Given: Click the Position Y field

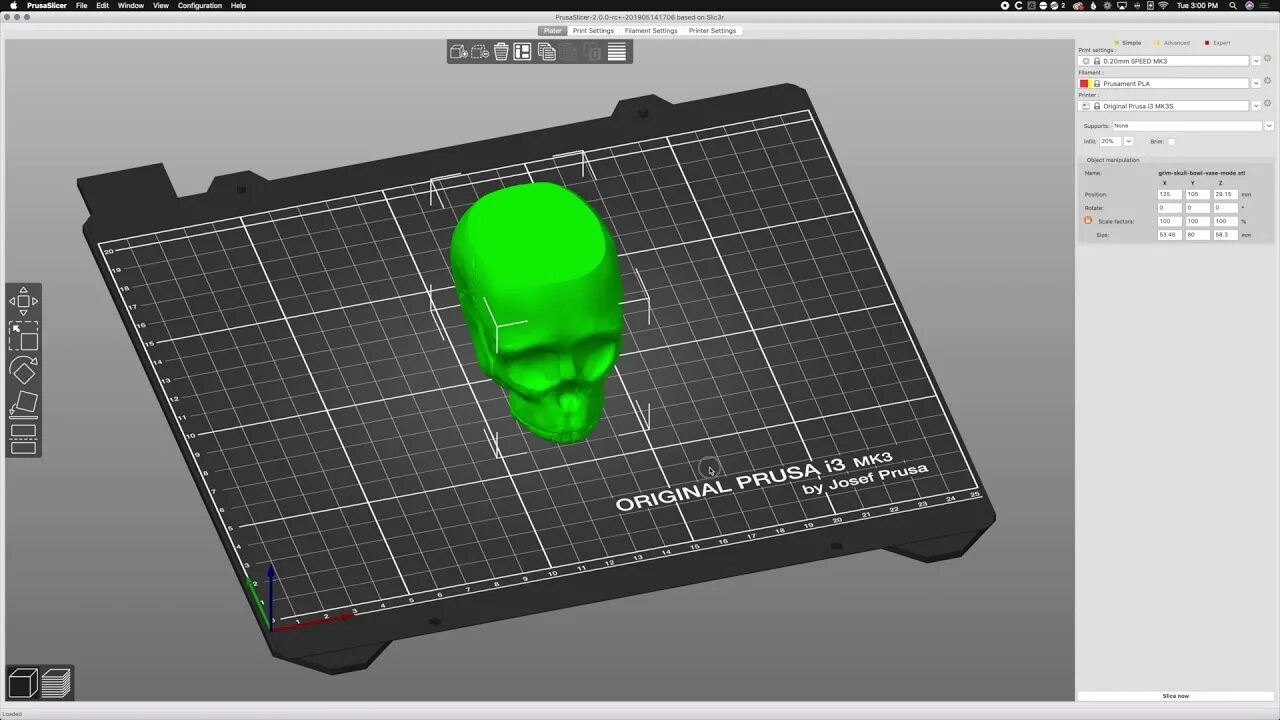Looking at the screenshot, I should click(x=1196, y=194).
